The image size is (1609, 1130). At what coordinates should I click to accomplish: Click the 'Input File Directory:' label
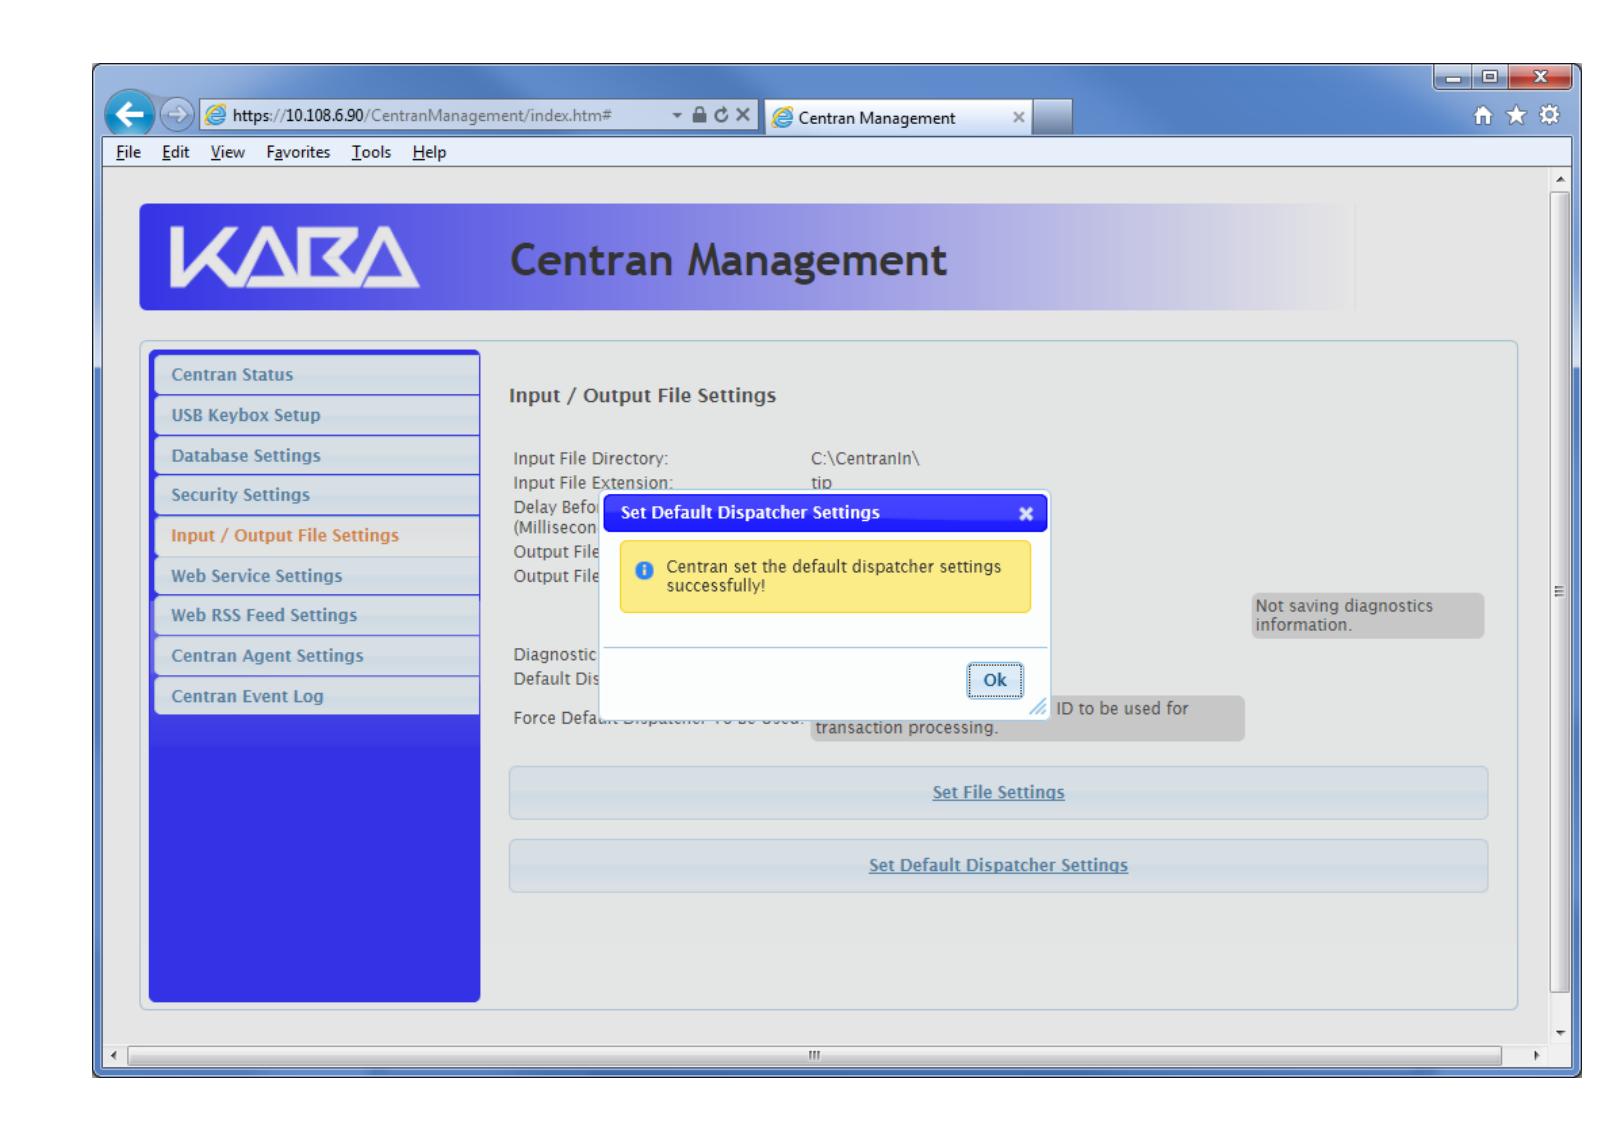(x=591, y=459)
